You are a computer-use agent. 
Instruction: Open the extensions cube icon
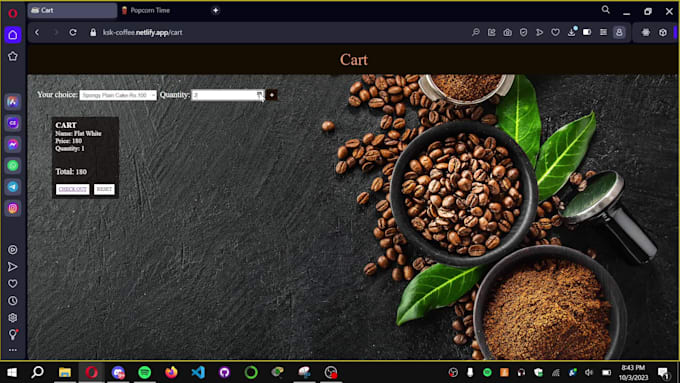663,33
